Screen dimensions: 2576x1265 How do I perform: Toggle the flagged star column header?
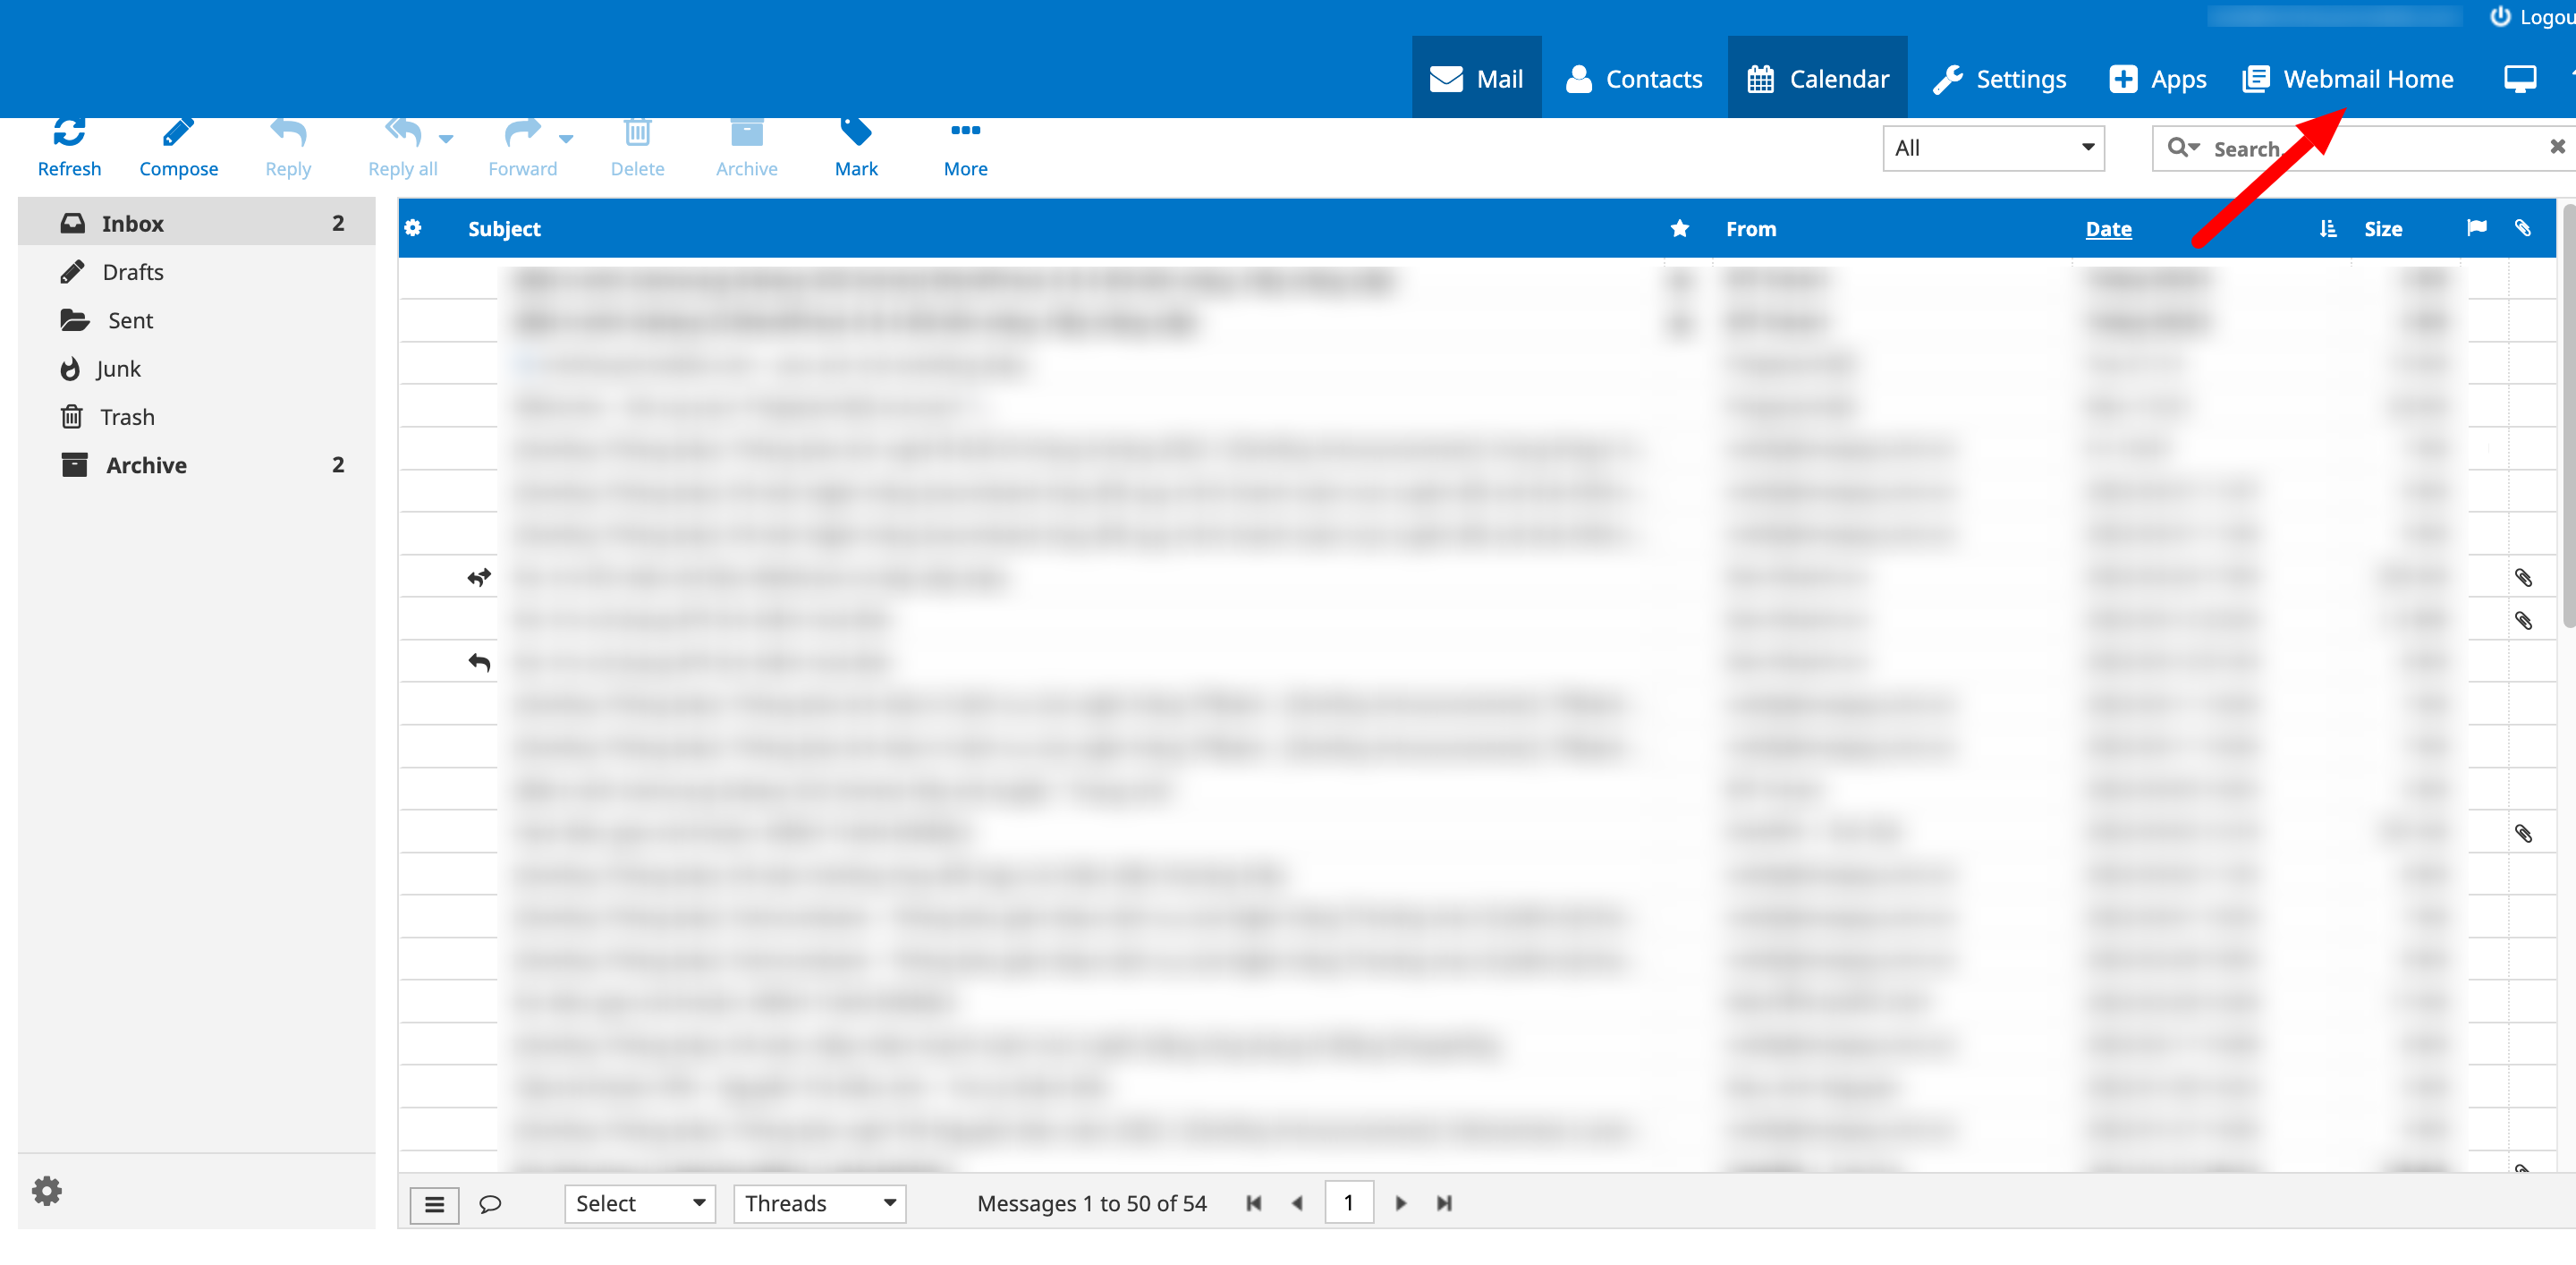pyautogui.click(x=1679, y=229)
